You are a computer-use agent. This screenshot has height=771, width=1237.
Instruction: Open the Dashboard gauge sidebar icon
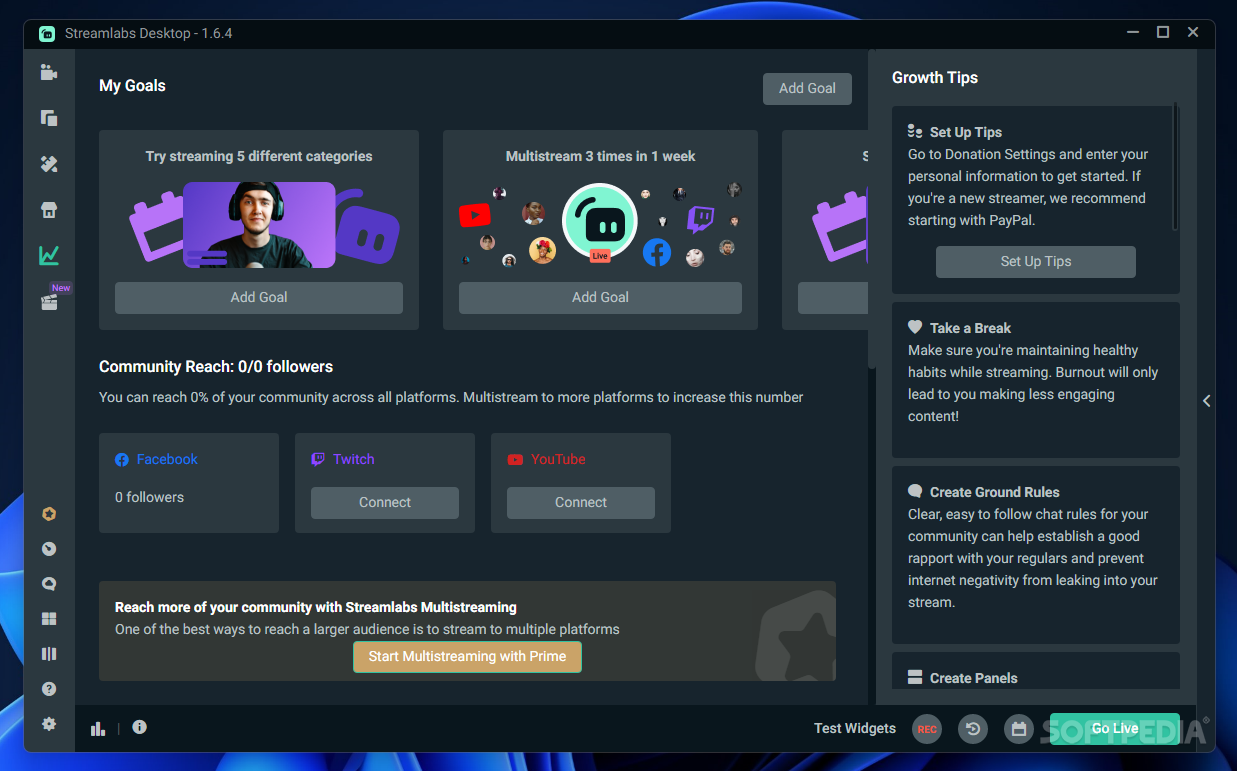(x=49, y=549)
